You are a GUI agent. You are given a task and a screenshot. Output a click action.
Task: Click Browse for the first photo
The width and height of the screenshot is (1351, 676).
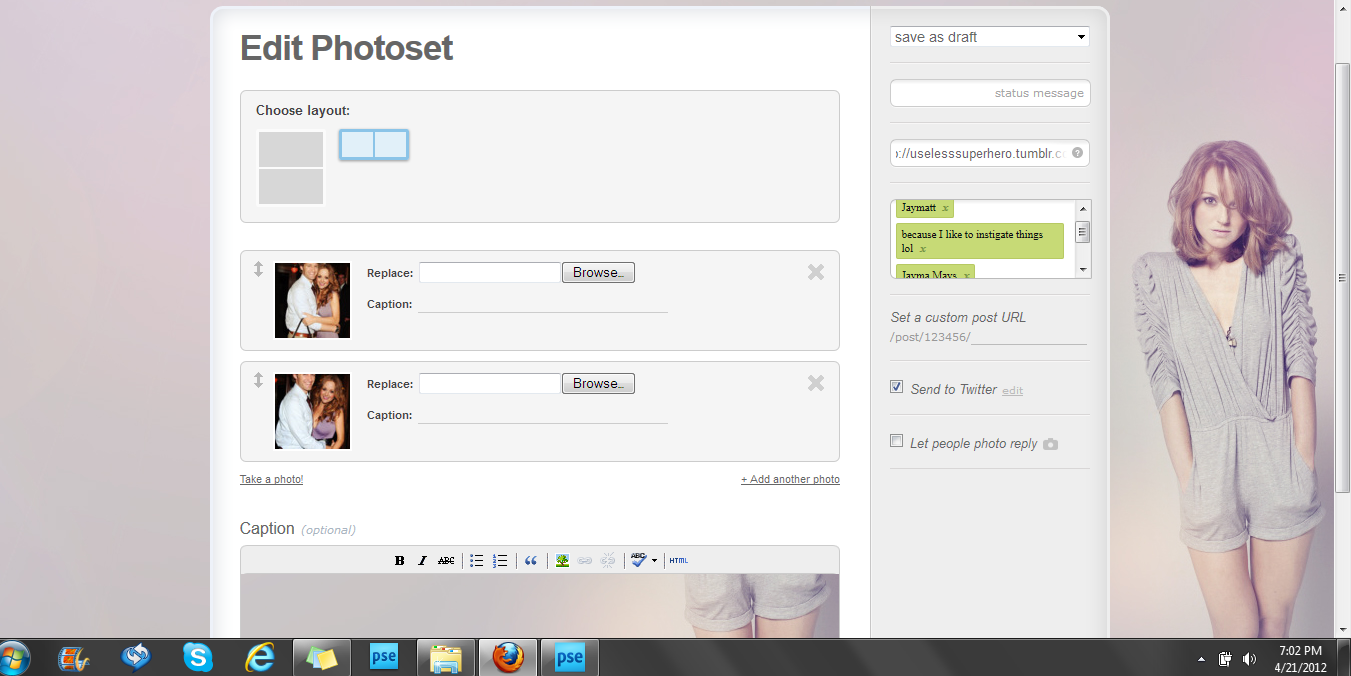(x=598, y=272)
